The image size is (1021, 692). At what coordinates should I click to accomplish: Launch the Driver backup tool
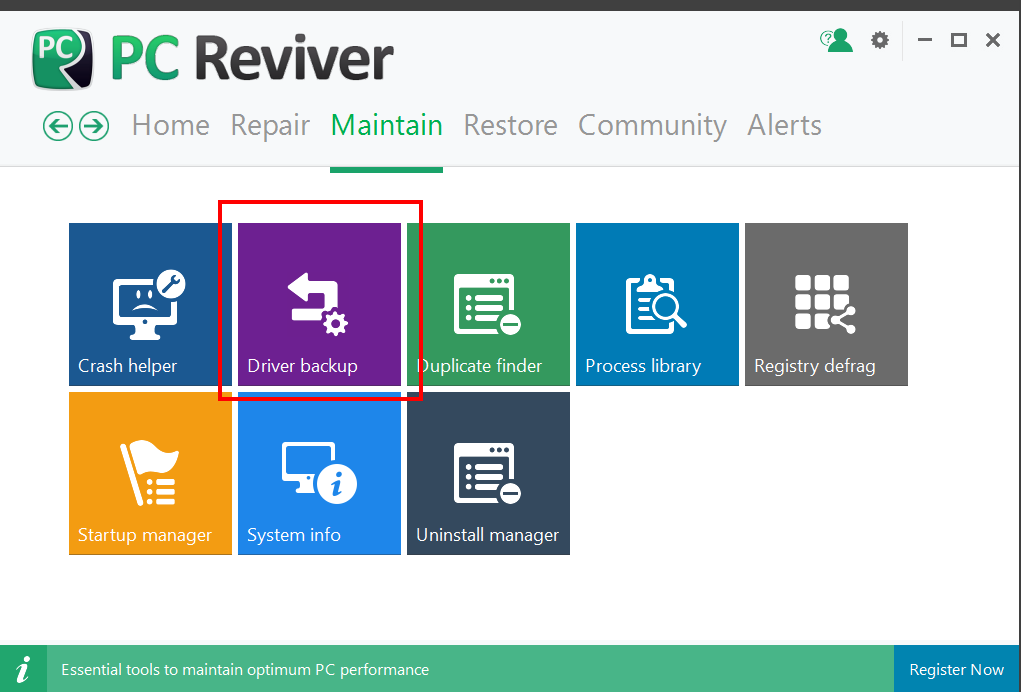319,304
